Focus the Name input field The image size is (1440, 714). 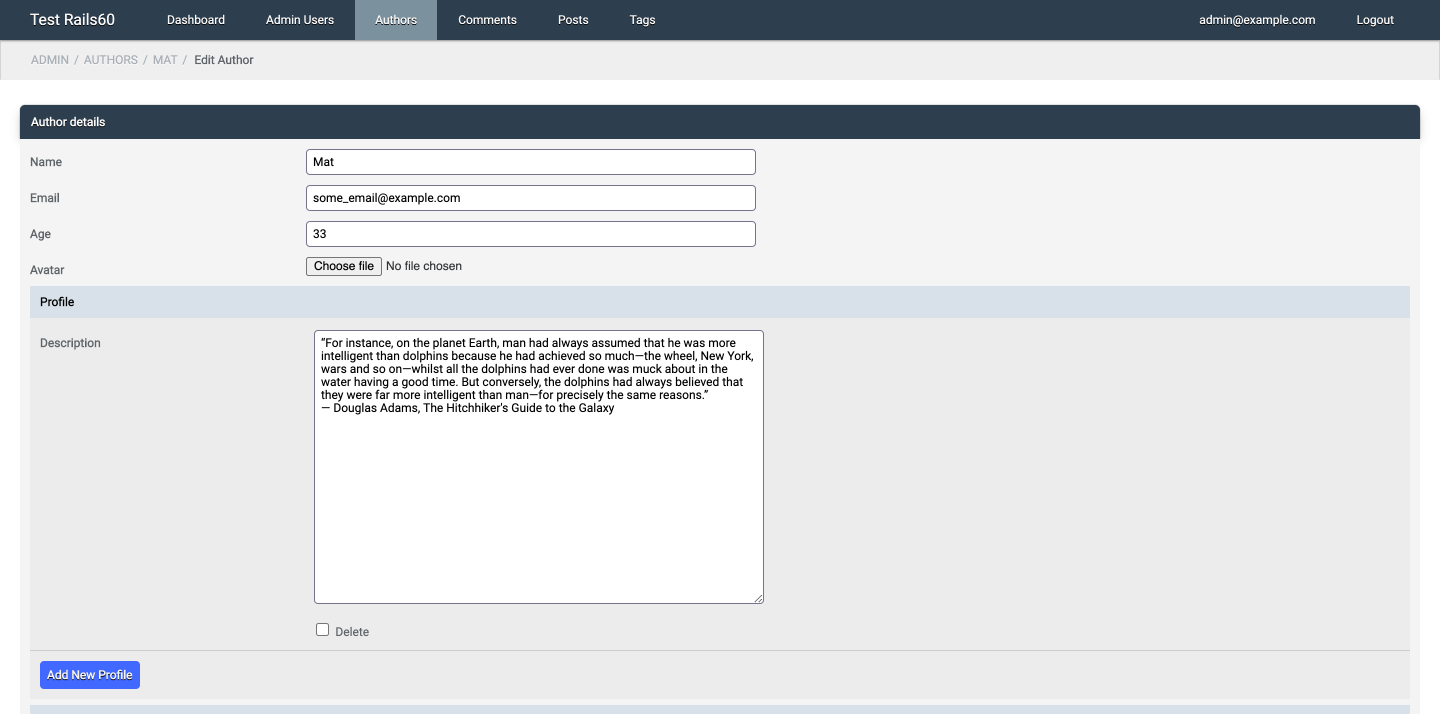pos(531,162)
